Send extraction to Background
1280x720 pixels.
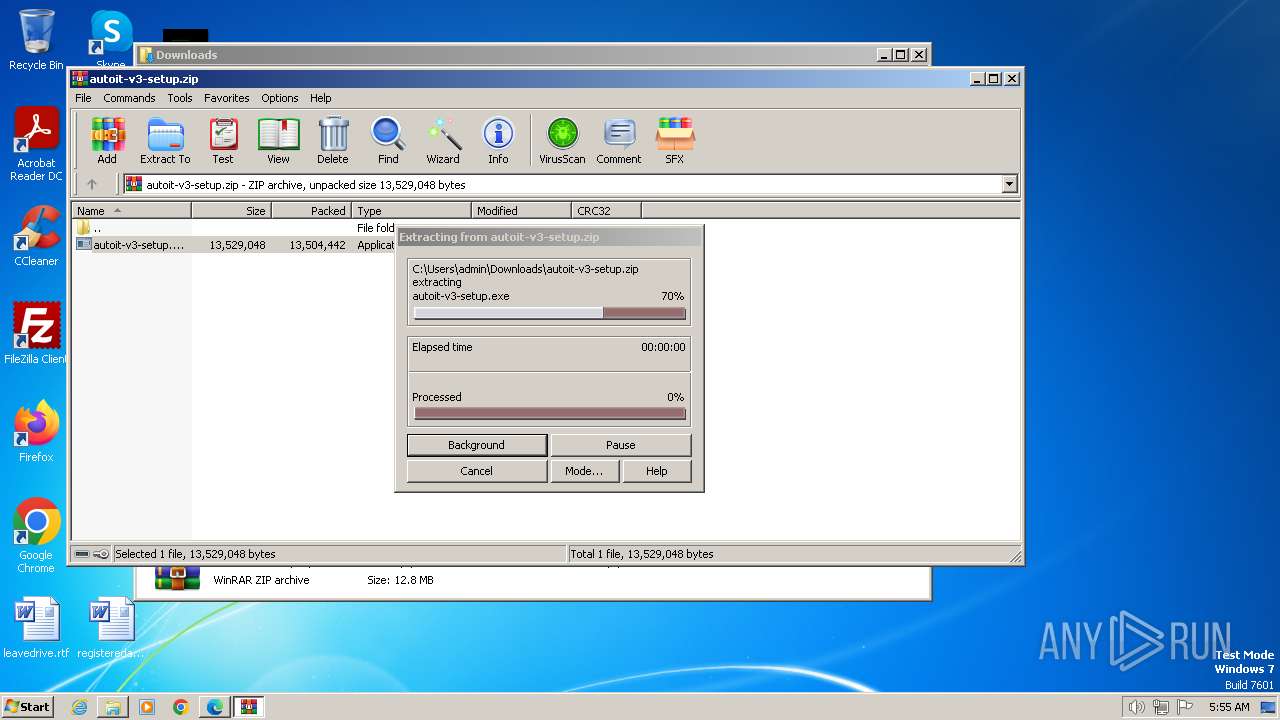click(x=477, y=445)
